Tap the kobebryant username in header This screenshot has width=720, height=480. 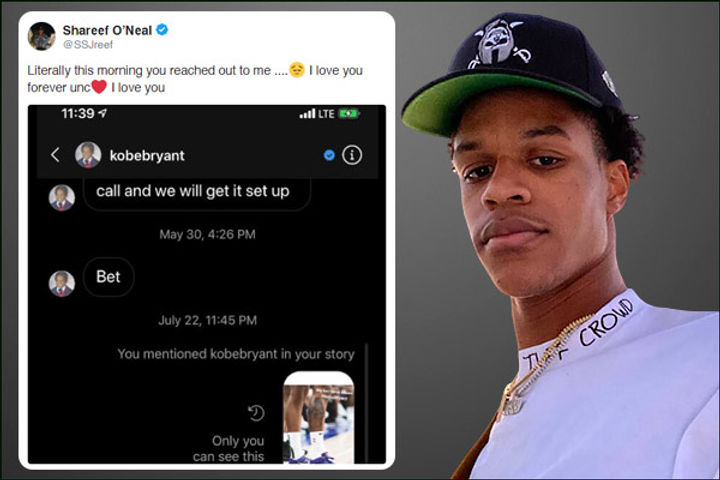coord(147,156)
